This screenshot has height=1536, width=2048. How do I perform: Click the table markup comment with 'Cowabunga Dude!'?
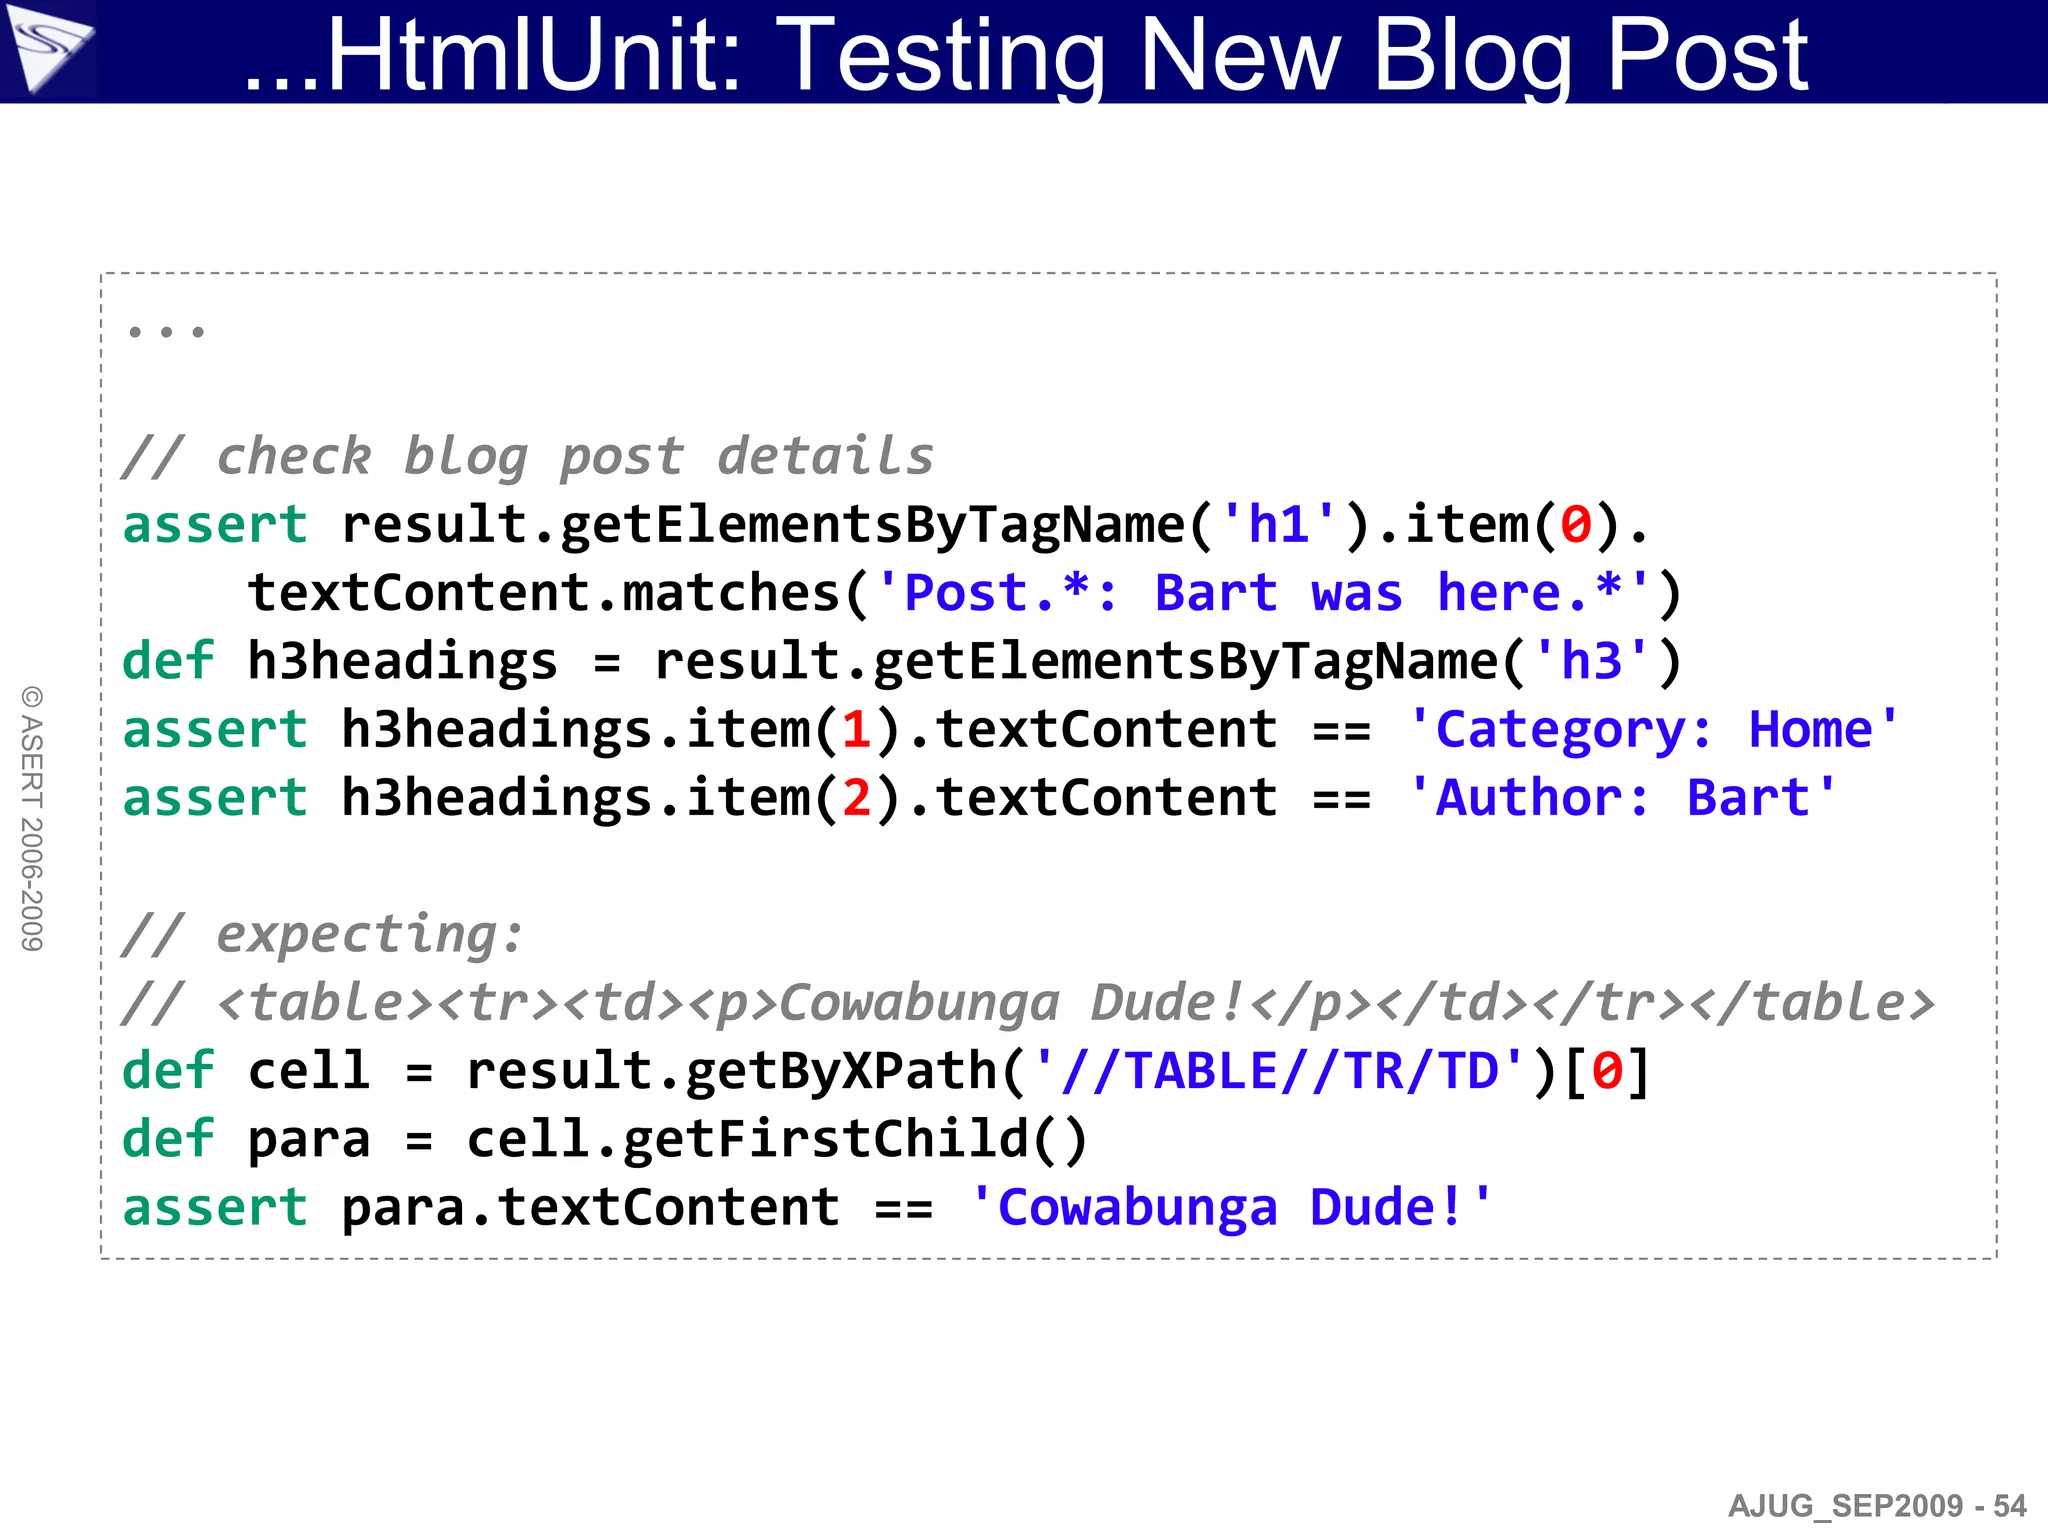tap(1028, 1003)
